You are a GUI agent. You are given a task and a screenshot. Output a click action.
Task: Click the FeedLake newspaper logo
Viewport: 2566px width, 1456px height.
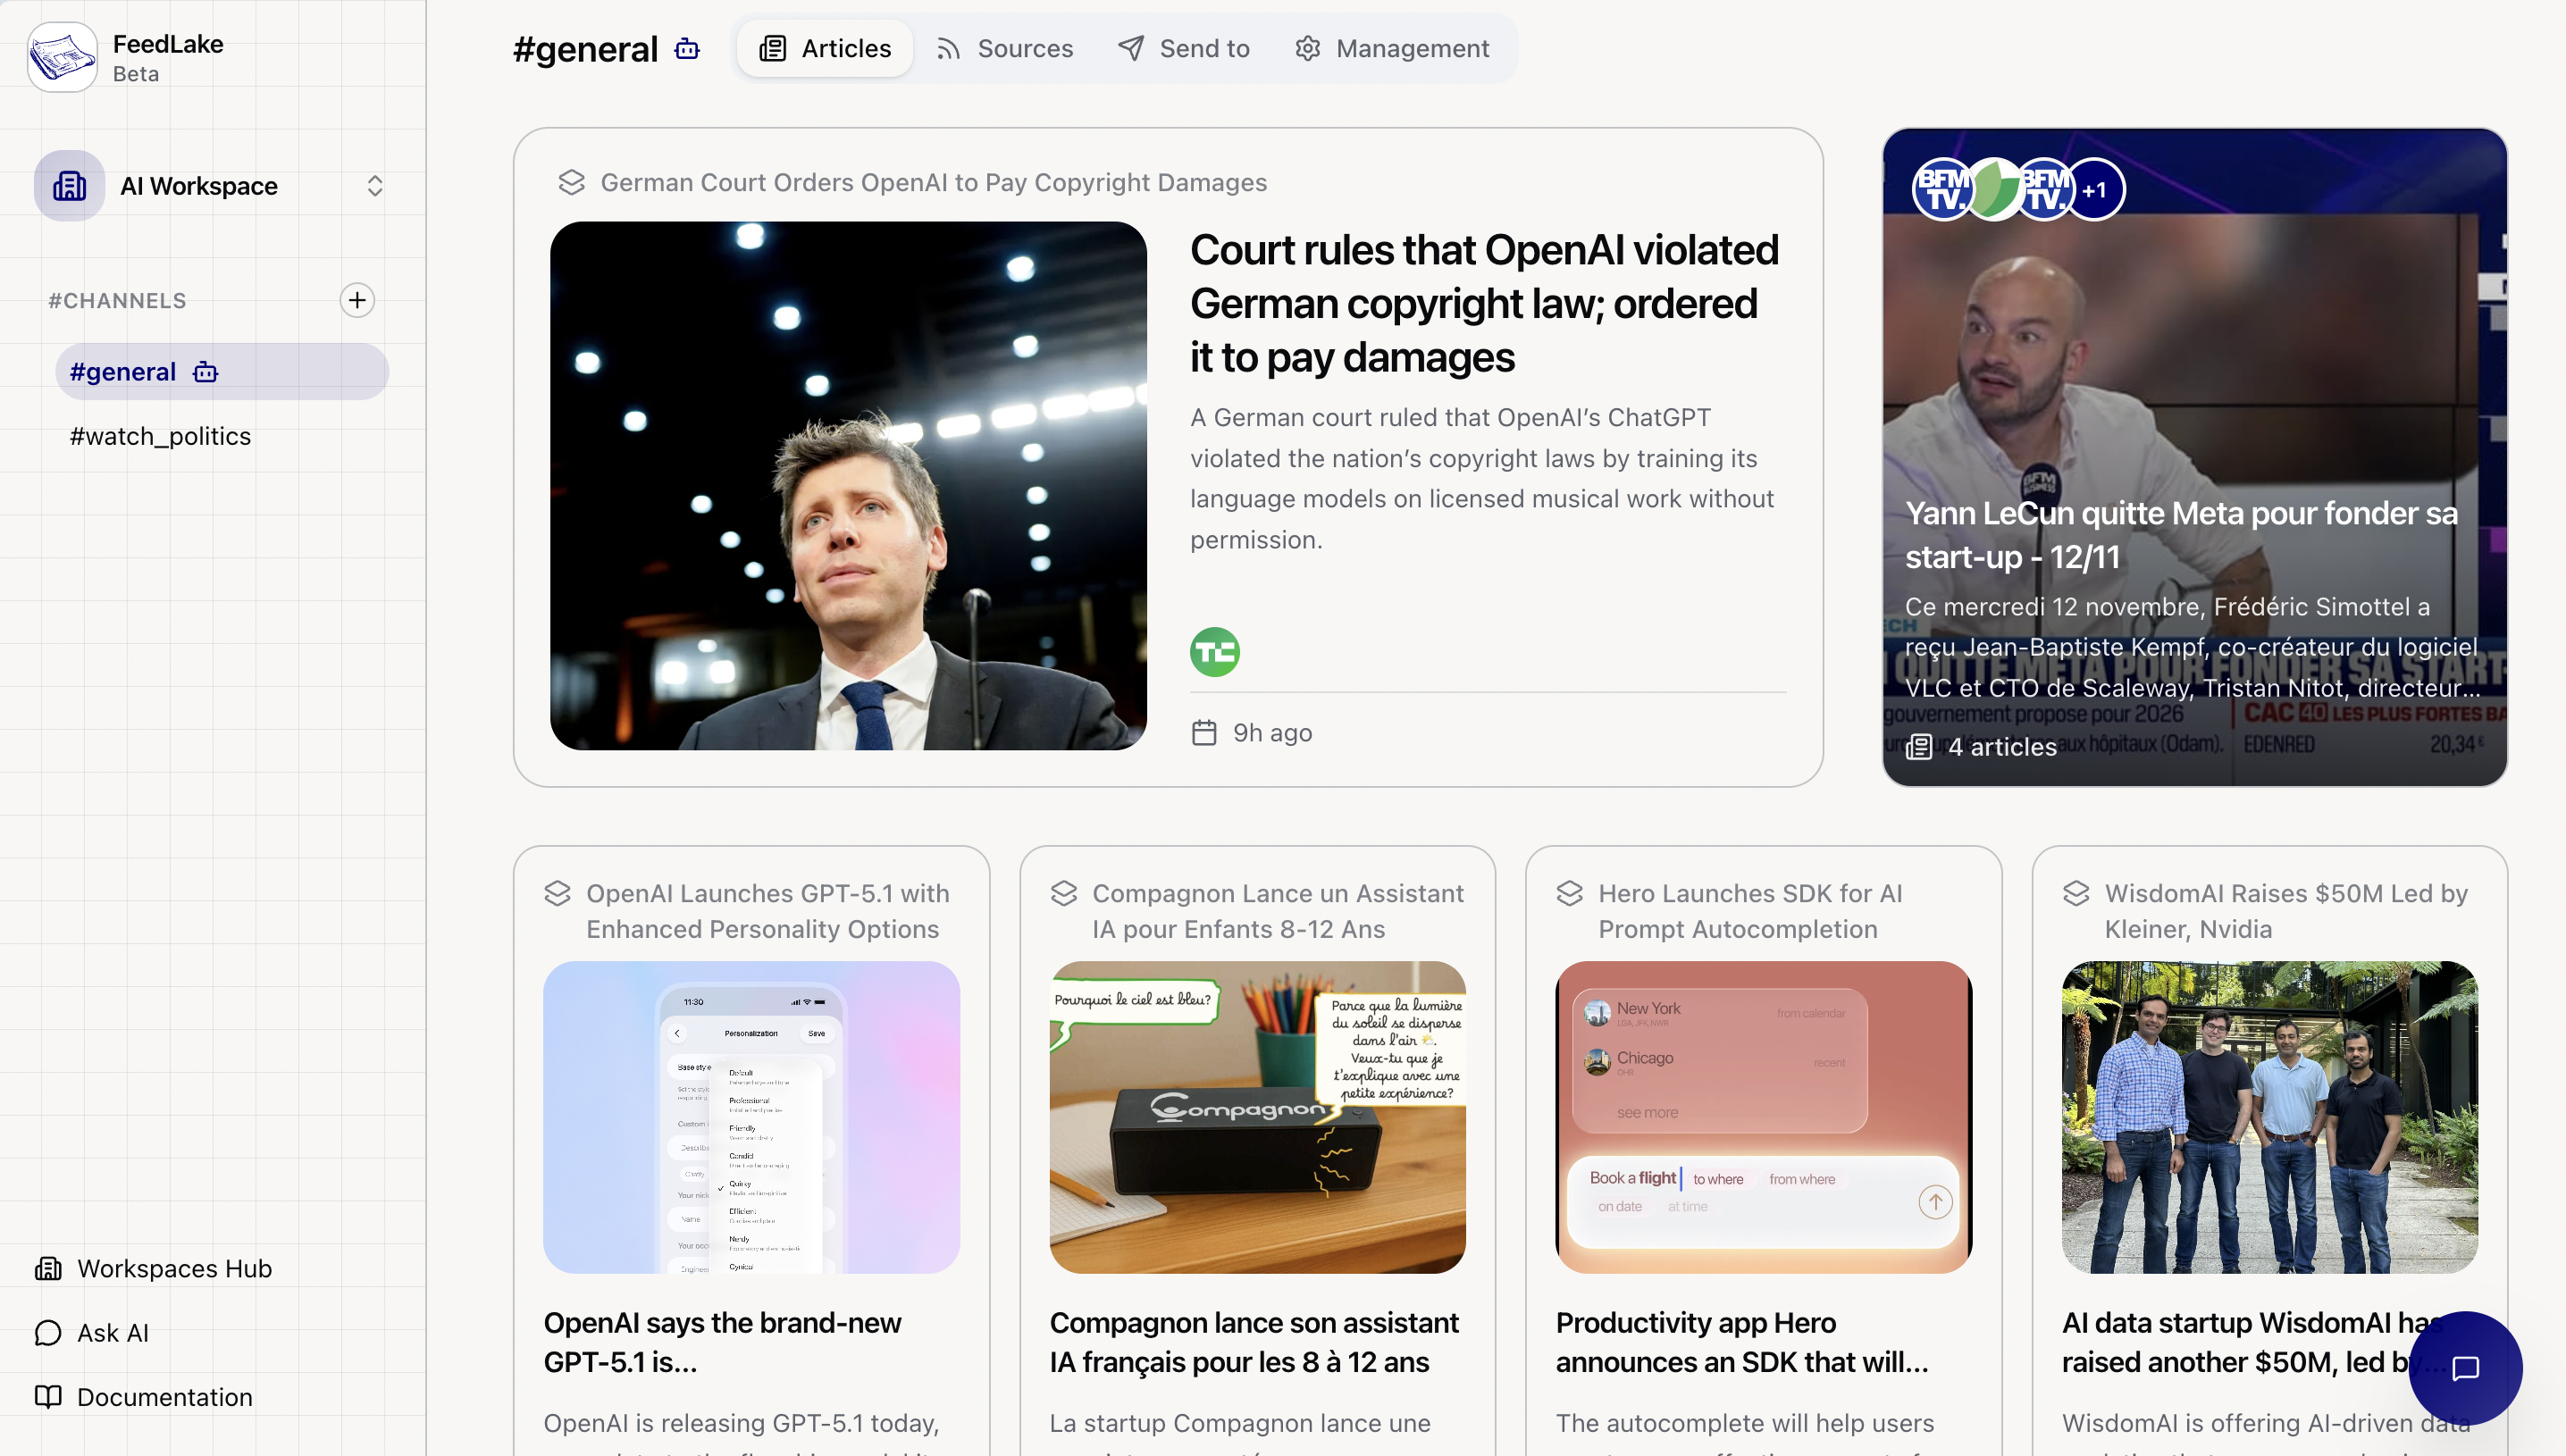62,57
